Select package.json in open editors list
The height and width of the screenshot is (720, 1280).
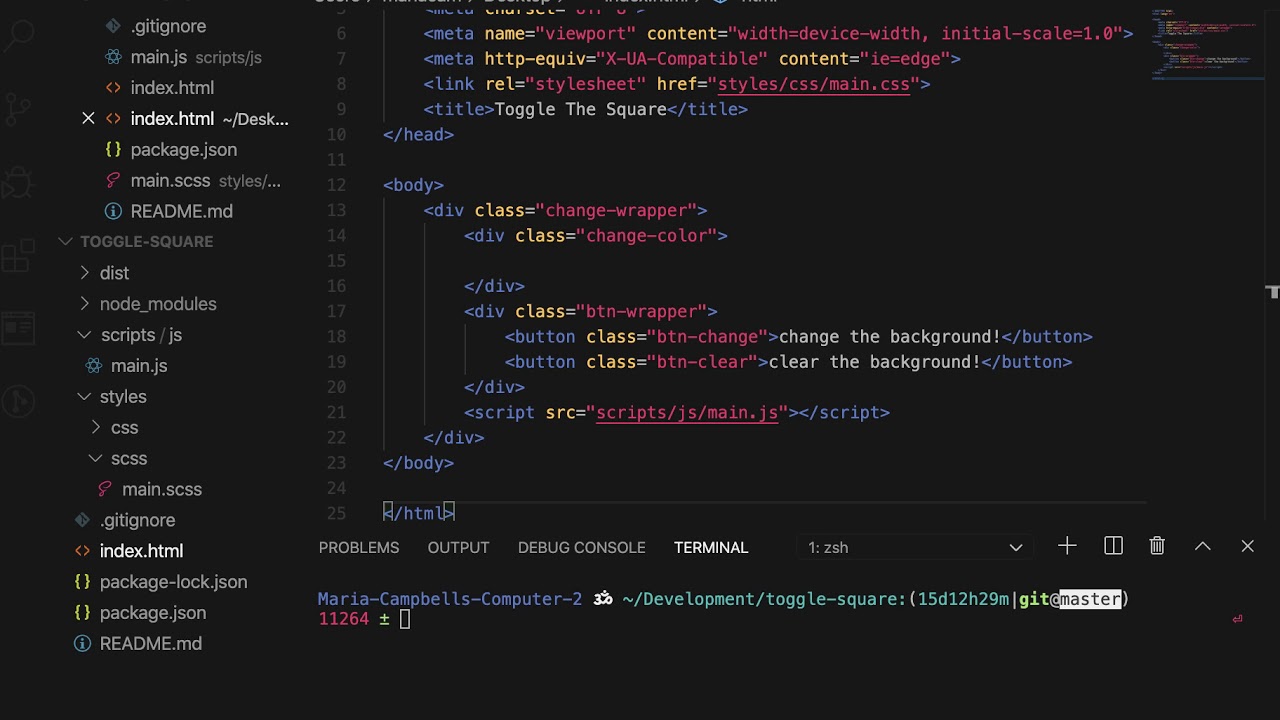(x=183, y=150)
